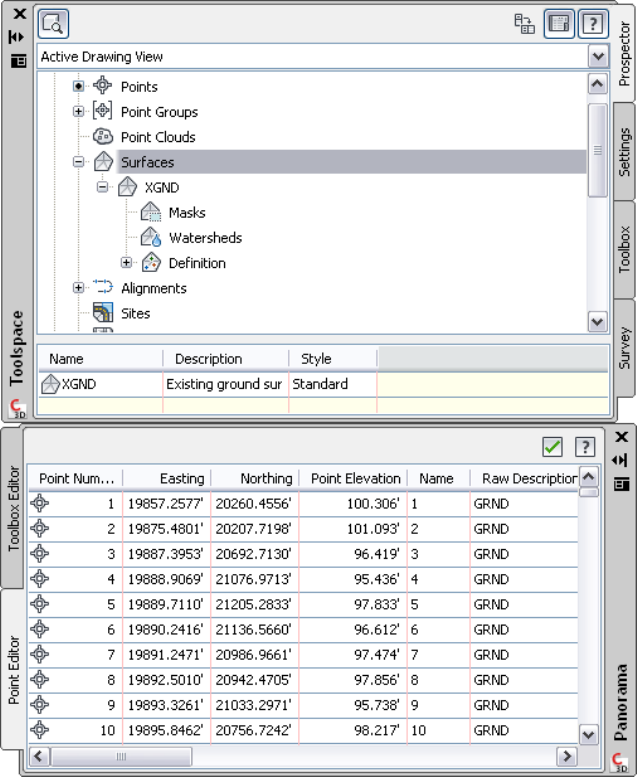This screenshot has width=637, height=777.
Task: Click the preview magnifier icon in Toolspace toolbar
Action: 53,23
